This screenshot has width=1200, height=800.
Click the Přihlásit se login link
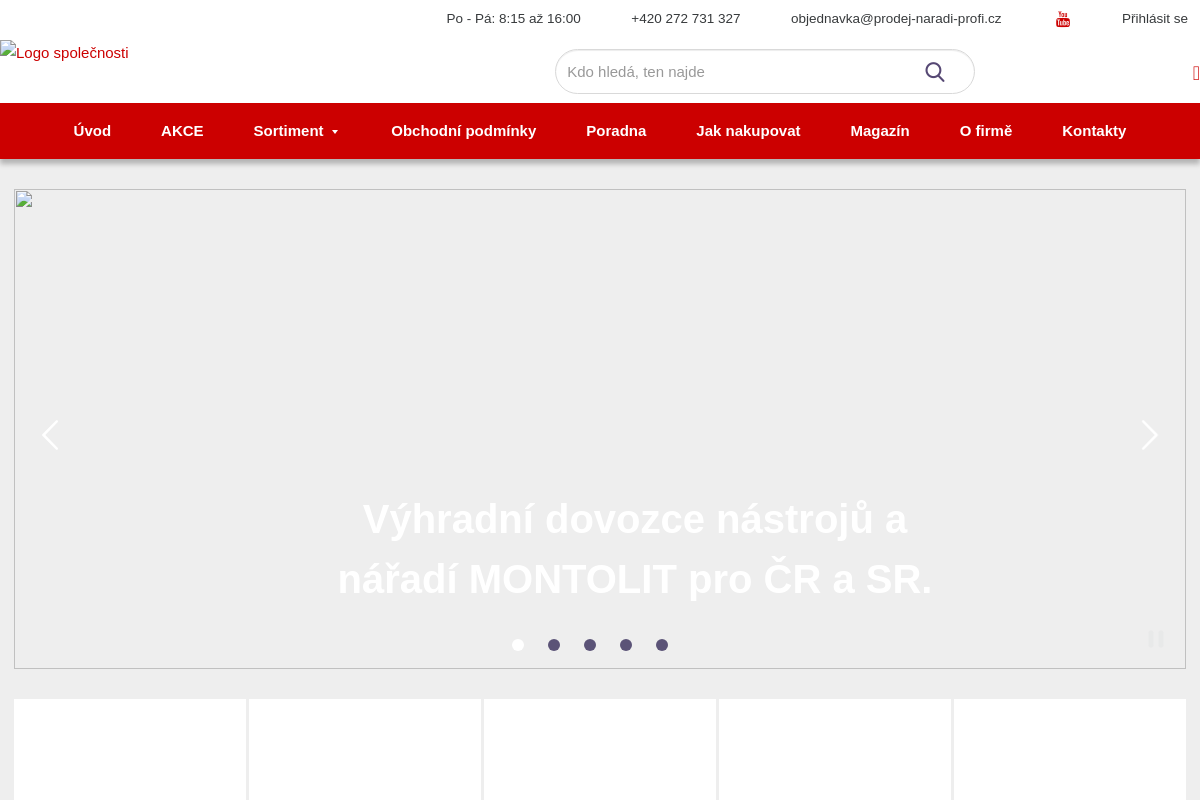tap(1154, 18)
